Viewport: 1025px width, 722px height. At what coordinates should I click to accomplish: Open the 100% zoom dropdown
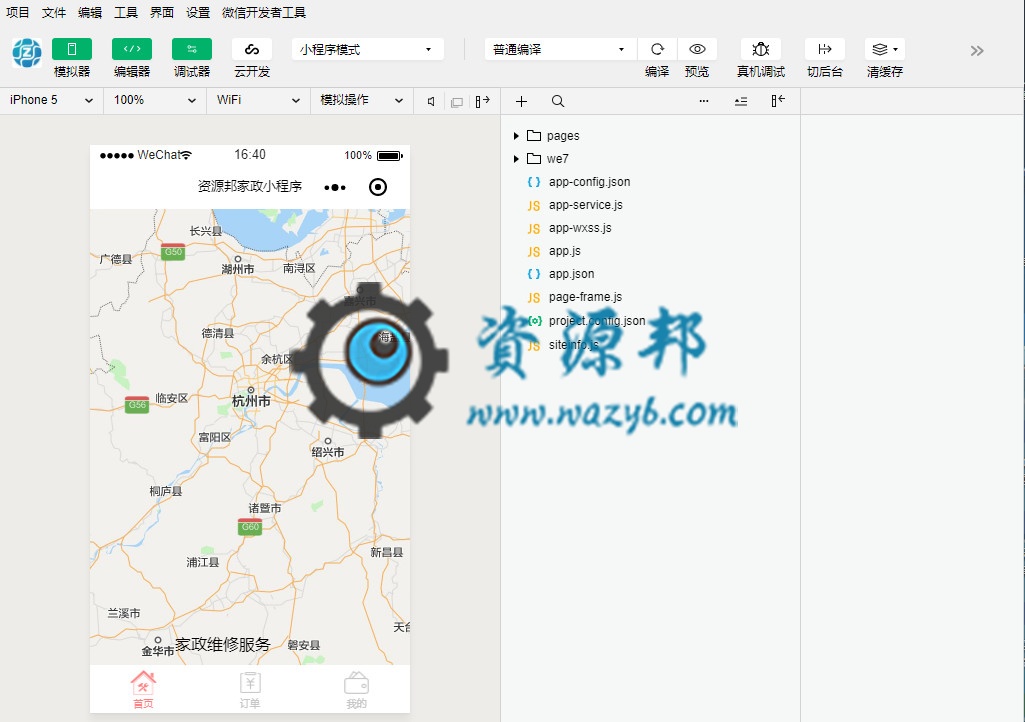(155, 100)
